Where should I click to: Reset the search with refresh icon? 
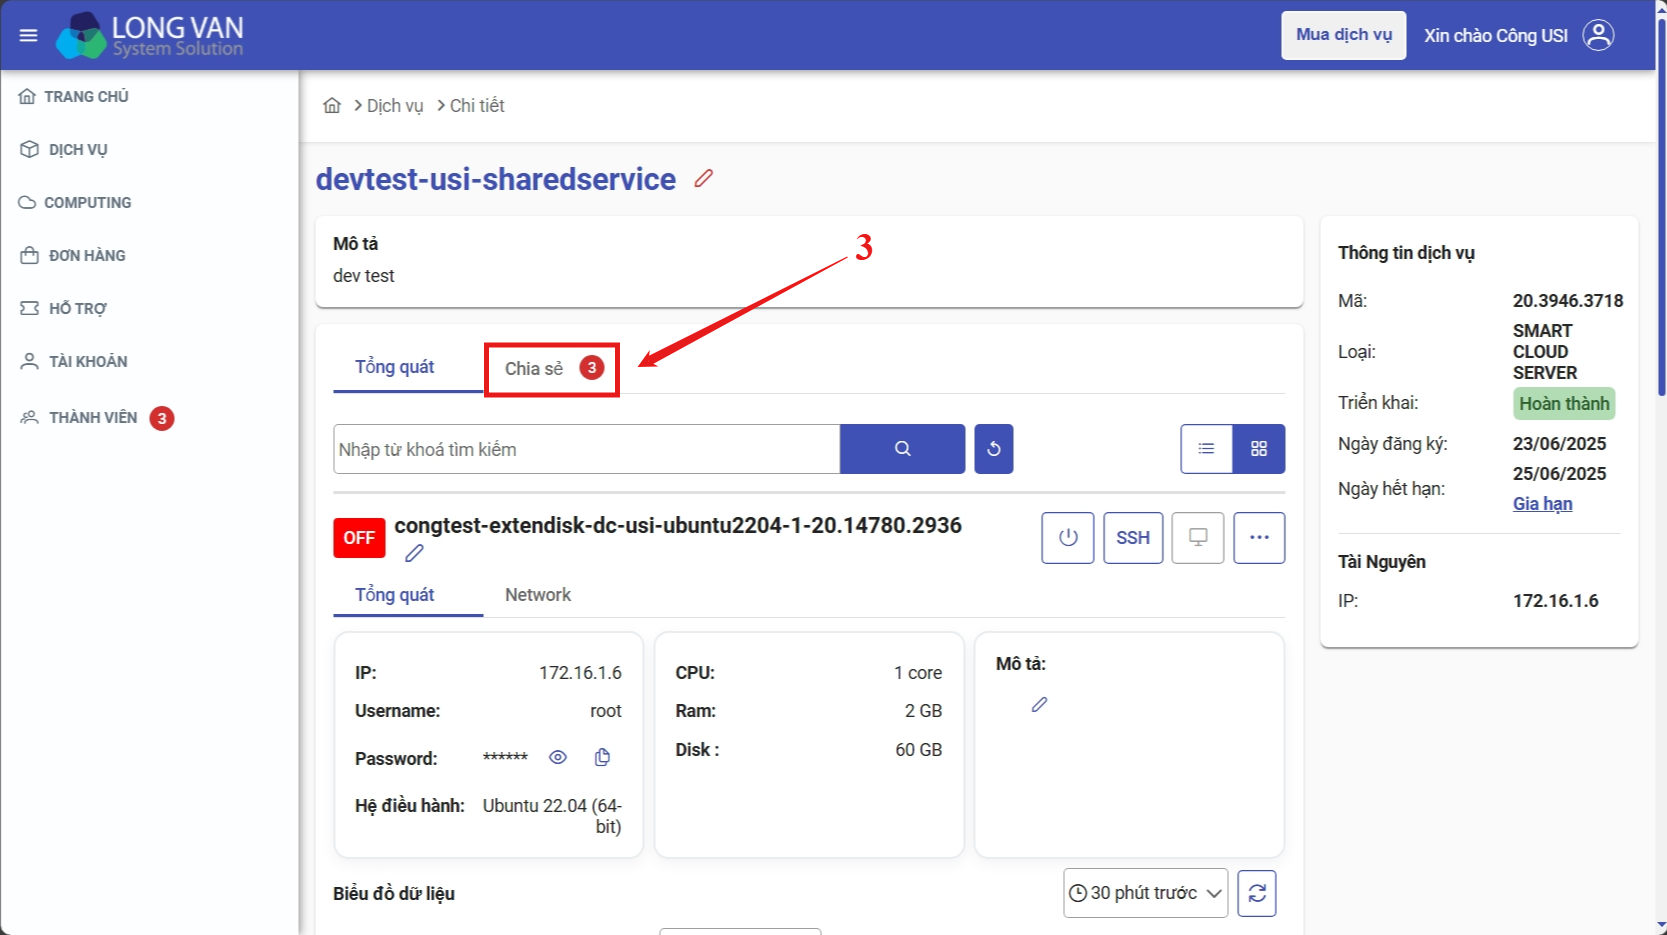pyautogui.click(x=994, y=449)
